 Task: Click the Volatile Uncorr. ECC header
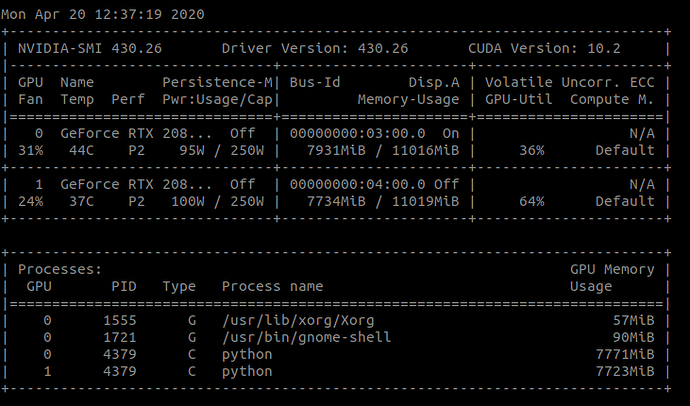pyautogui.click(x=570, y=82)
